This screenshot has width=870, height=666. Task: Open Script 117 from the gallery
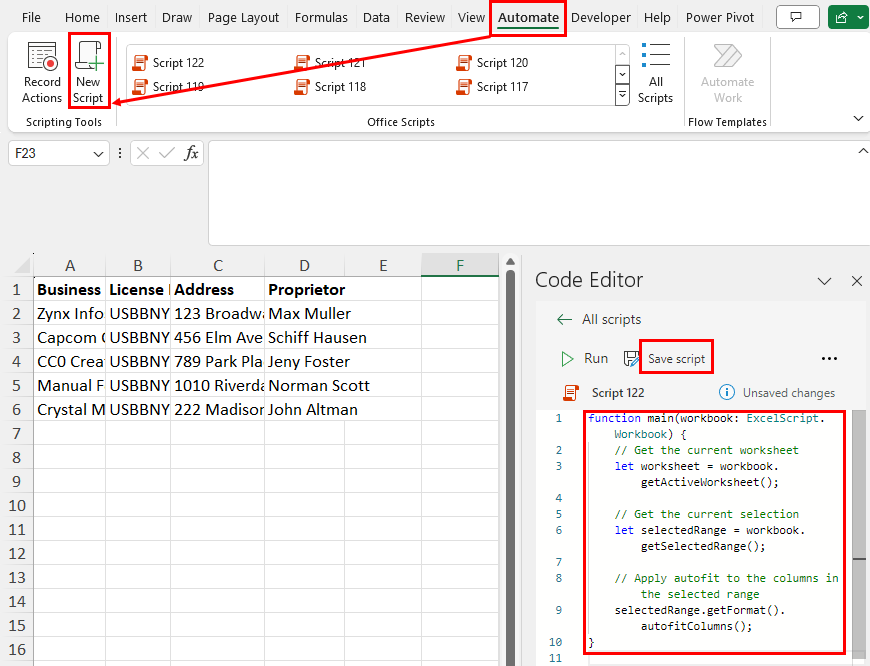pos(492,87)
